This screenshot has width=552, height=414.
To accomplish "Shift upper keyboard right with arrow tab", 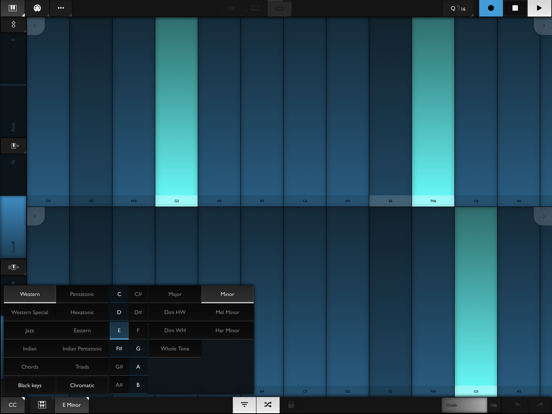I will (543, 26).
